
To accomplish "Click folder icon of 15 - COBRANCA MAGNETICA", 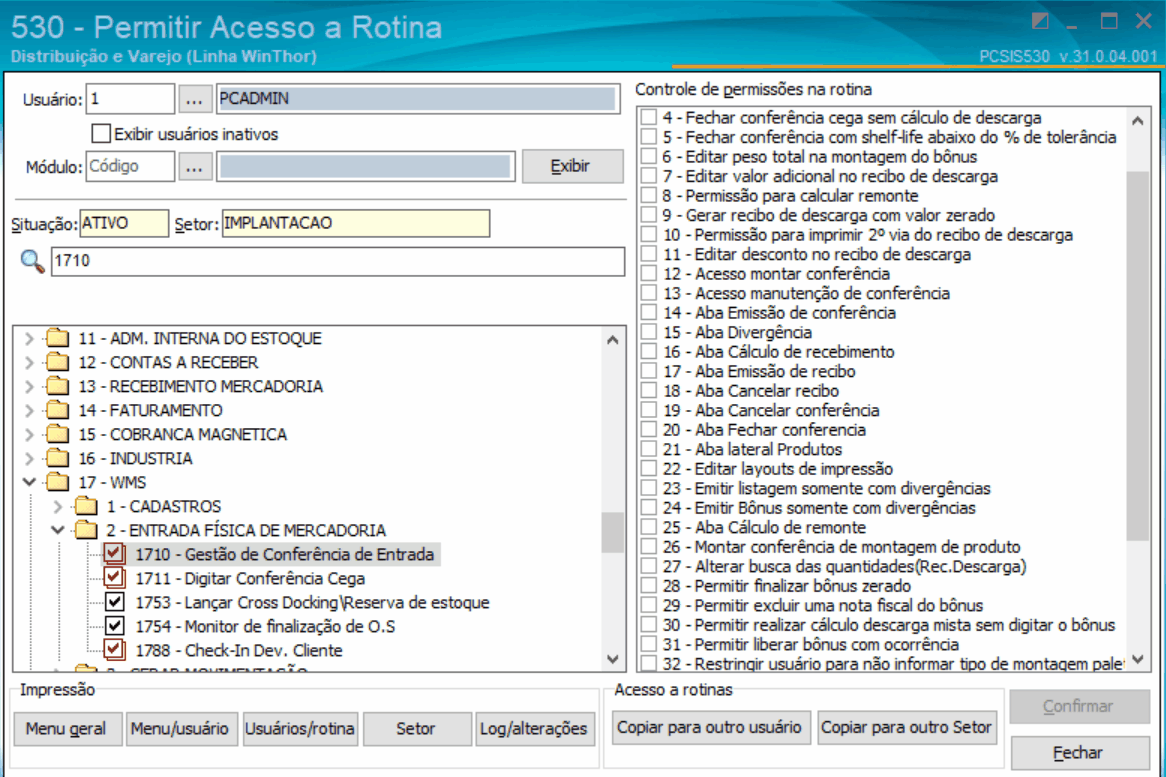I will (x=57, y=433).
